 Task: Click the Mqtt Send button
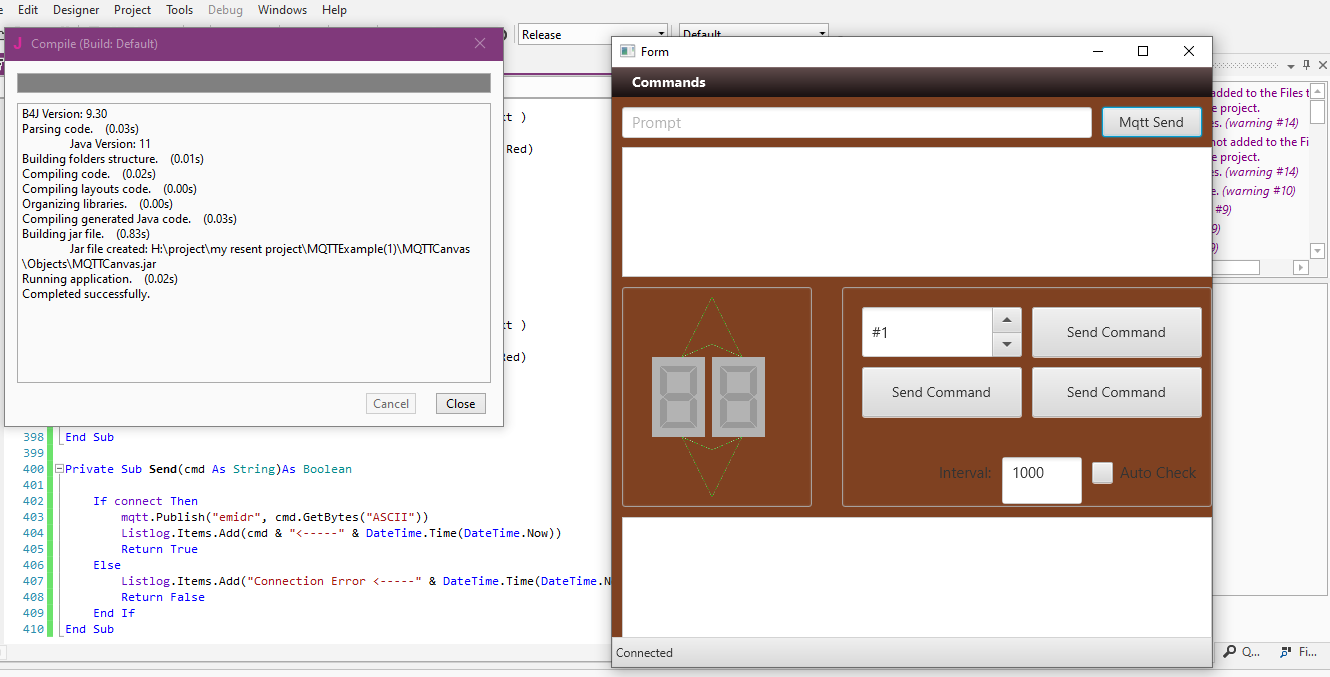(1151, 122)
